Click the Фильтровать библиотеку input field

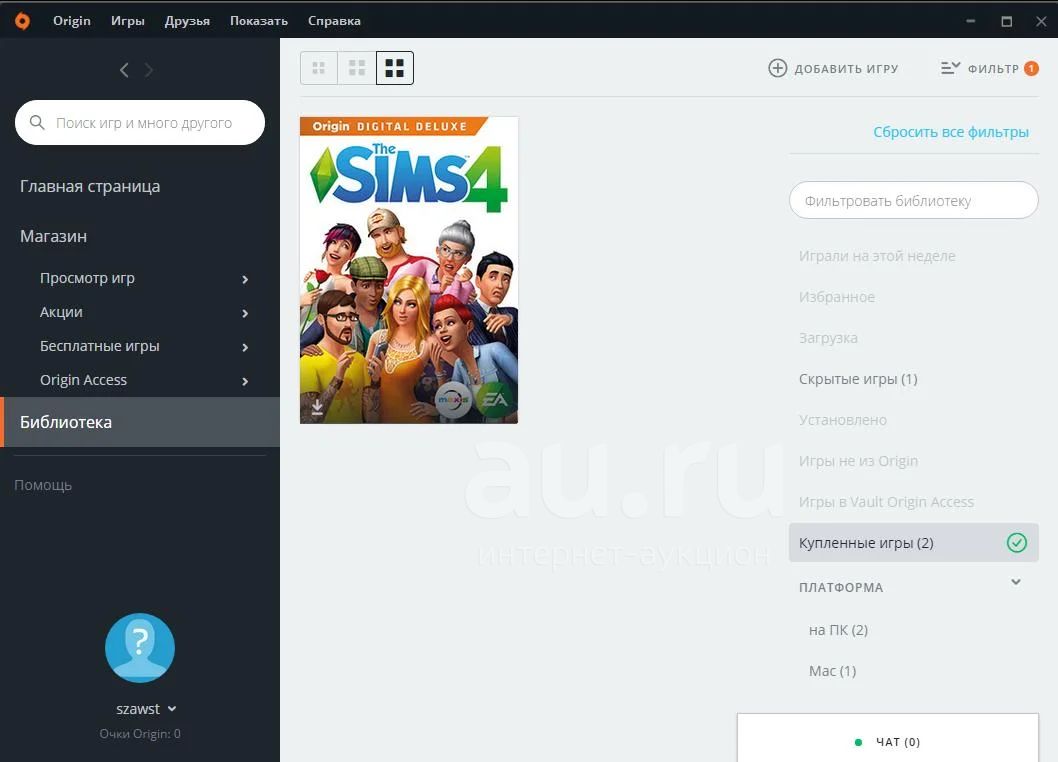[914, 200]
